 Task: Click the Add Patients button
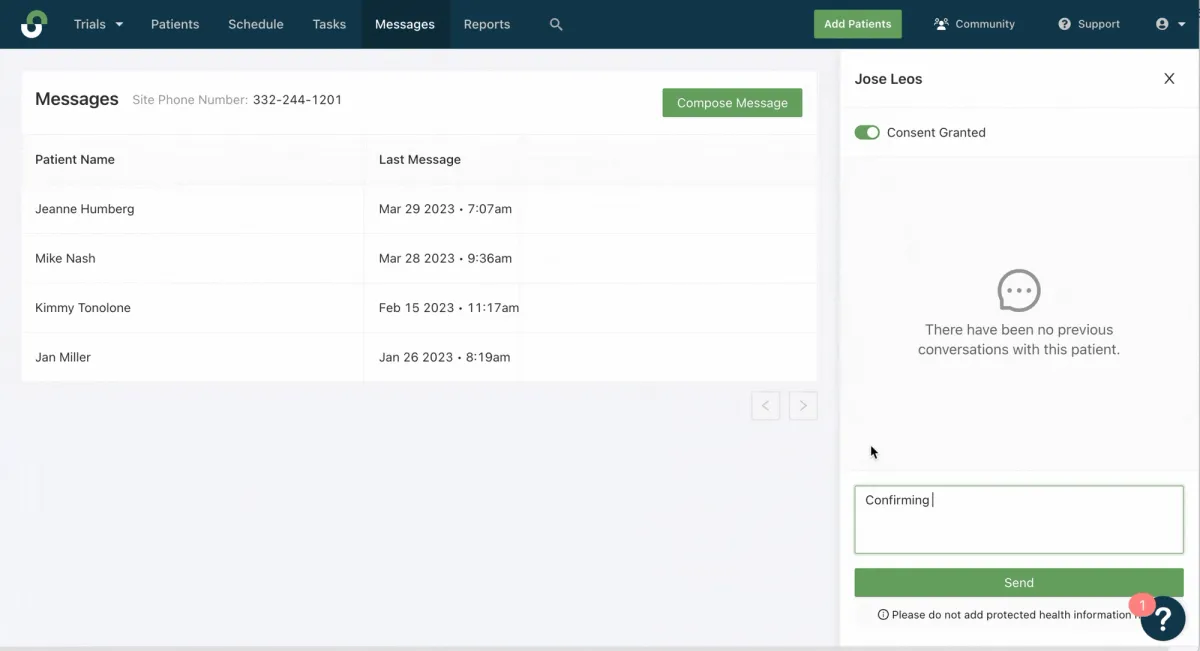[x=857, y=24]
